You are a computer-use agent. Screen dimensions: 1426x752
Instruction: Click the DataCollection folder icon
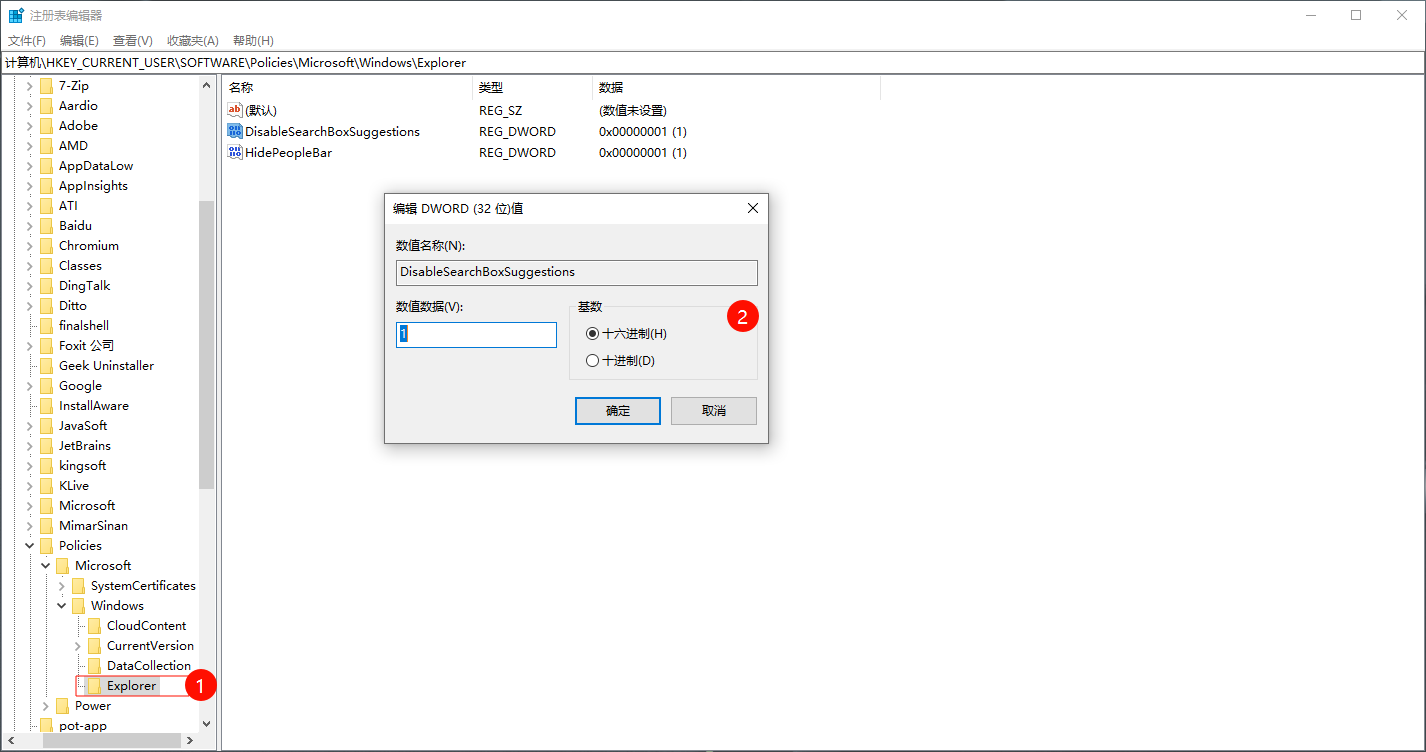point(95,666)
